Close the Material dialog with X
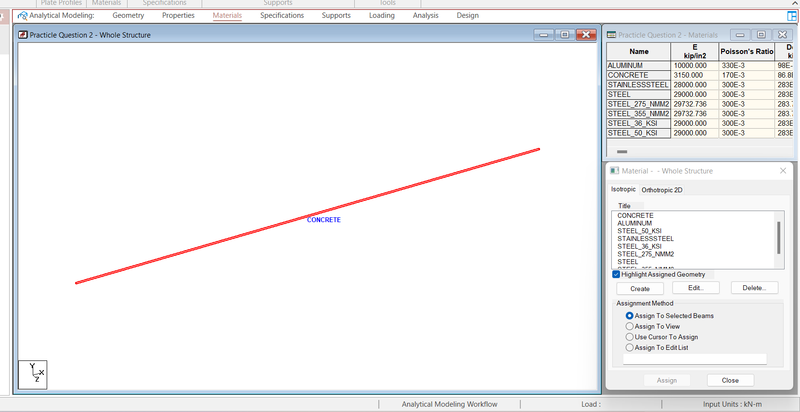The width and height of the screenshot is (800, 412). (x=783, y=171)
